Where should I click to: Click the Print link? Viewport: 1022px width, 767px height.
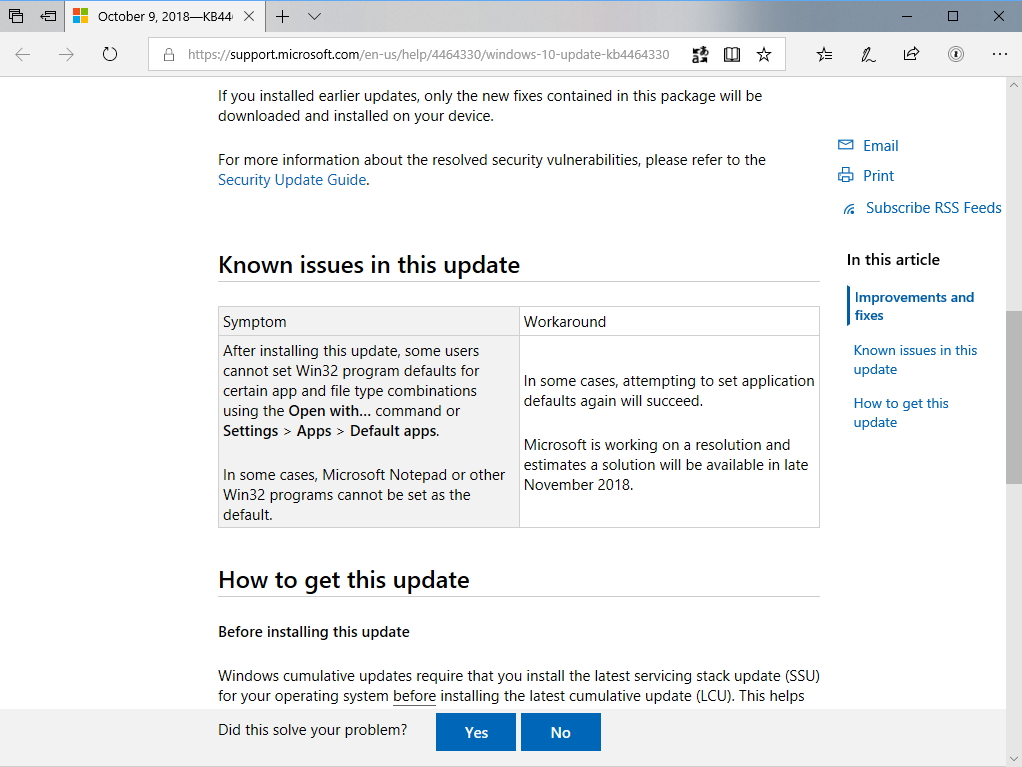coord(878,176)
